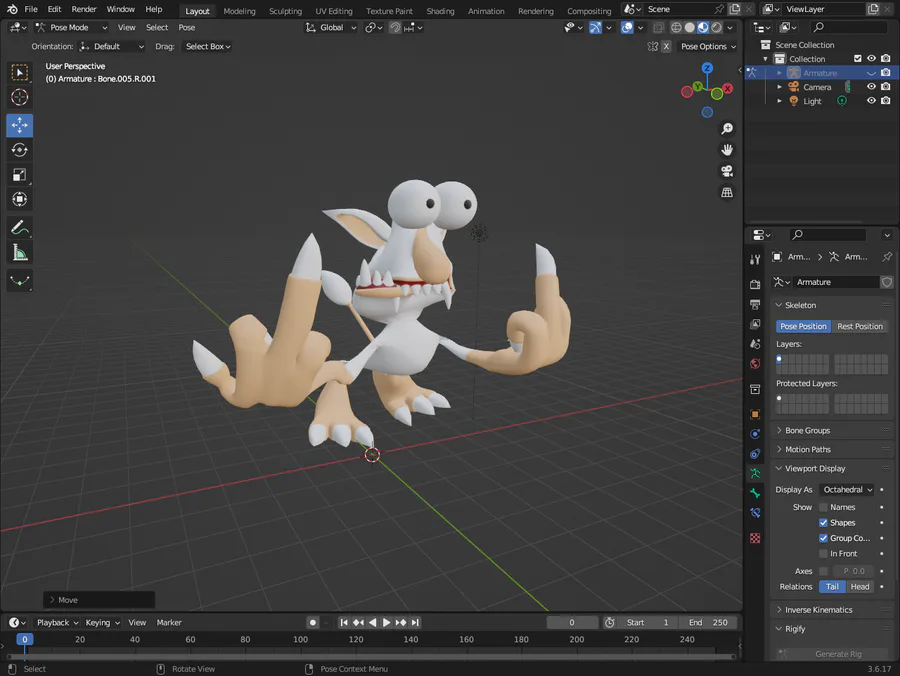Open the Tool properties tab

tap(755, 259)
